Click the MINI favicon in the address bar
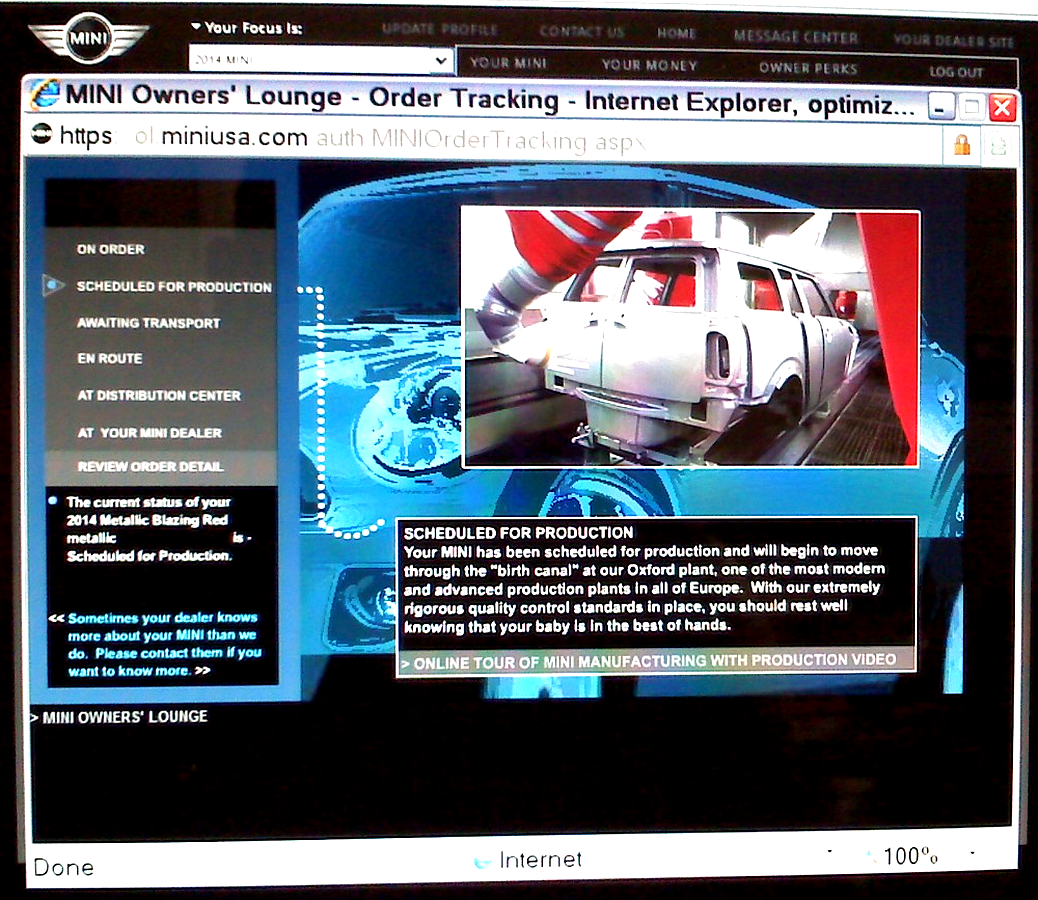The width and height of the screenshot is (1038, 900). click(41, 134)
